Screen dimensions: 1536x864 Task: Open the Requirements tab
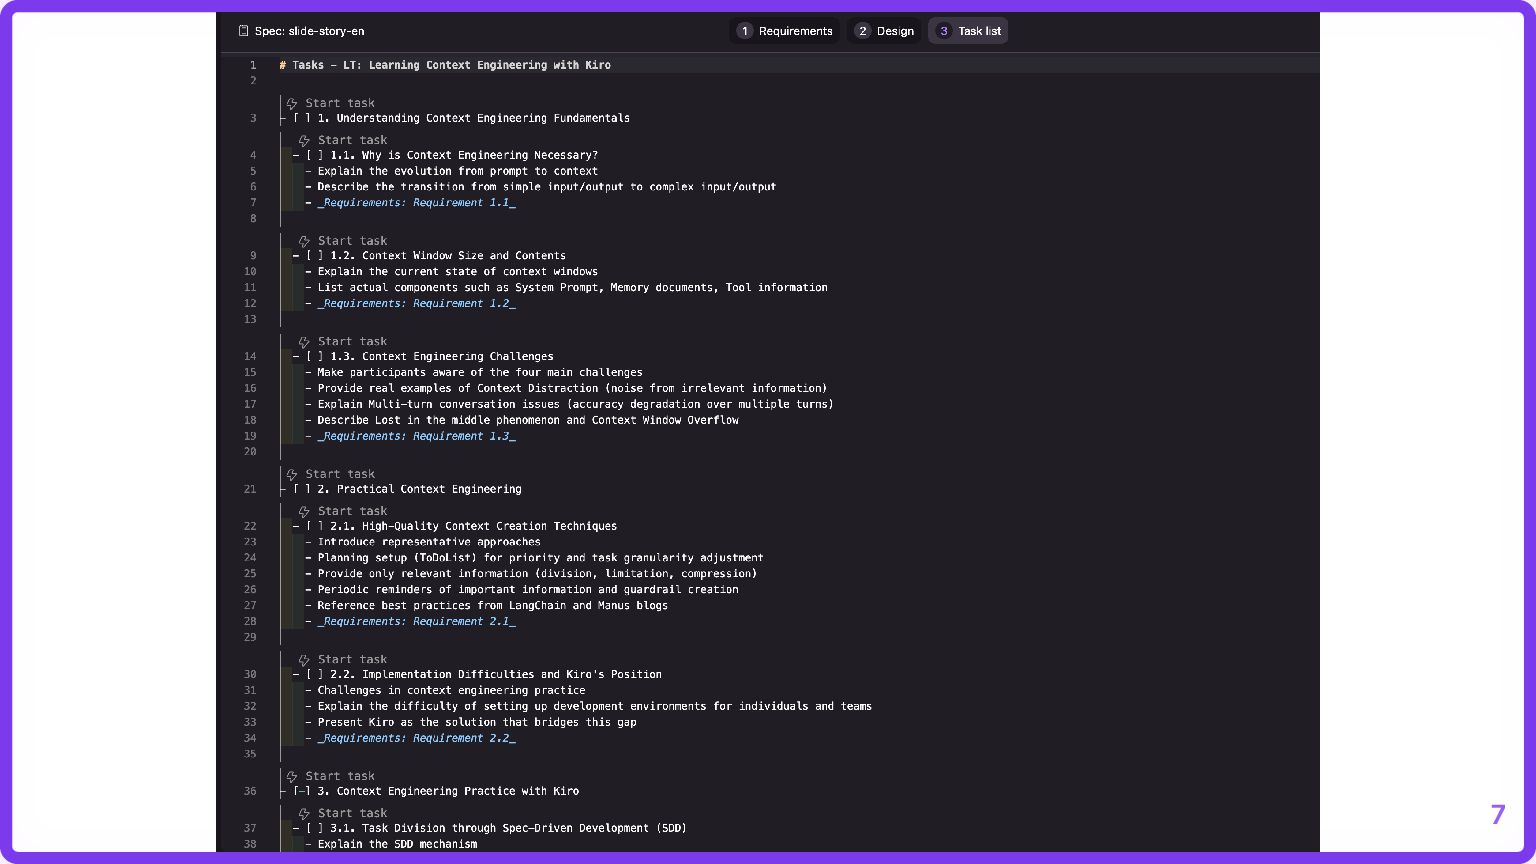784,31
